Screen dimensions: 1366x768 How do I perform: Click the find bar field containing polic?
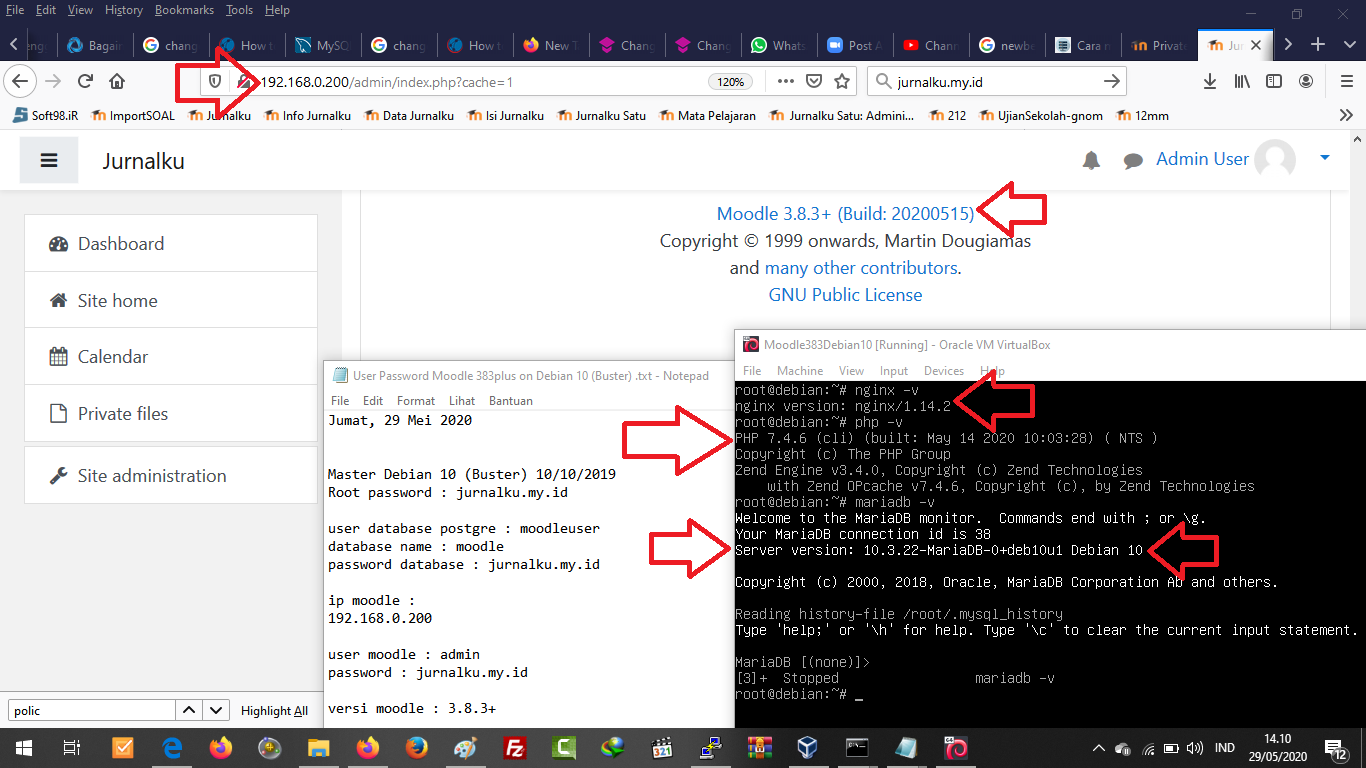coord(92,711)
